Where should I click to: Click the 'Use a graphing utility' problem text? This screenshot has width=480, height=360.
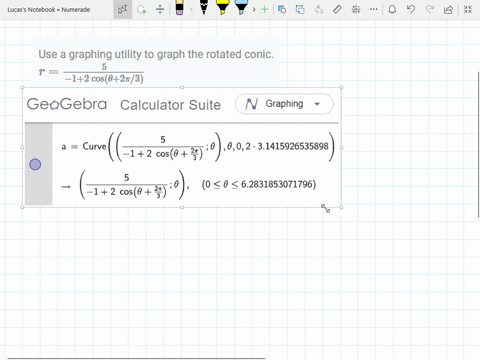tap(156, 54)
